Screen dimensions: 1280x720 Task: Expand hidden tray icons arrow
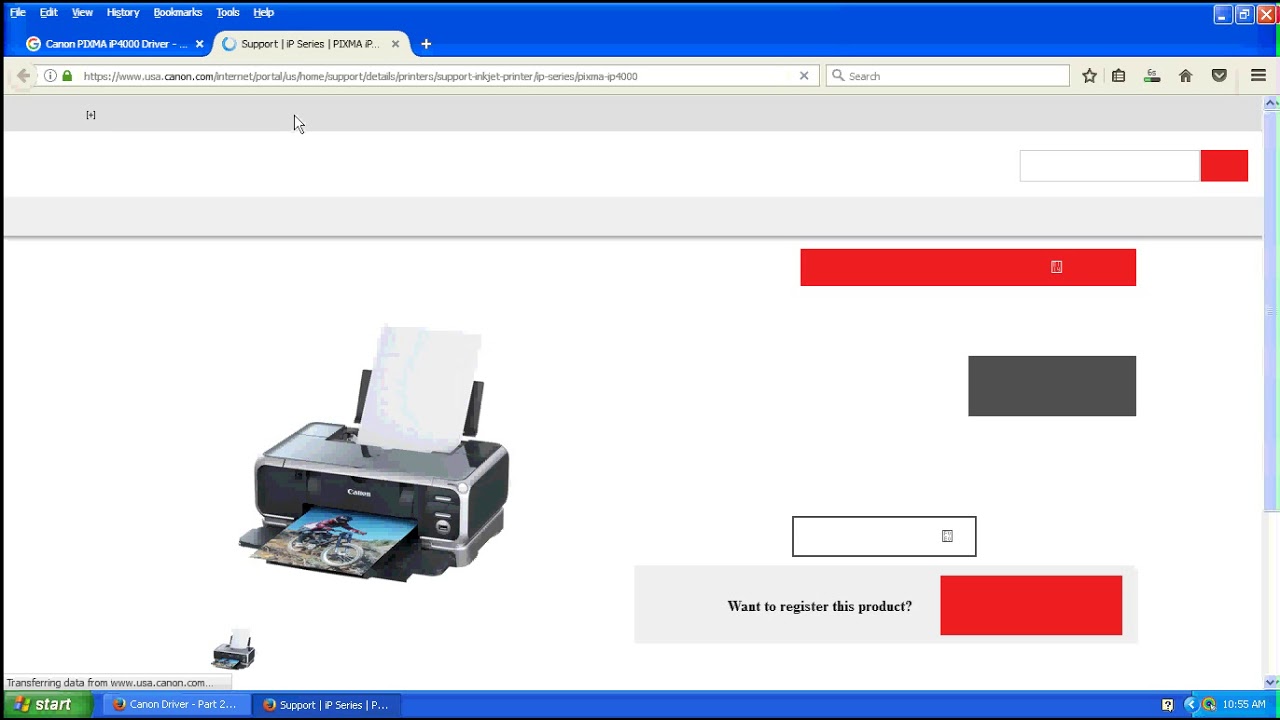(1190, 704)
